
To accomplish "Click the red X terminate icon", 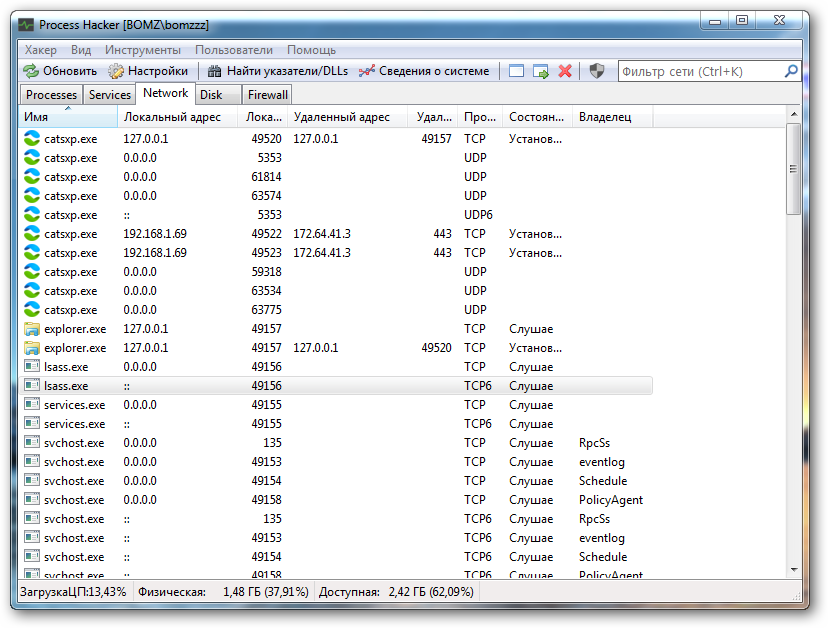I will click(x=565, y=71).
